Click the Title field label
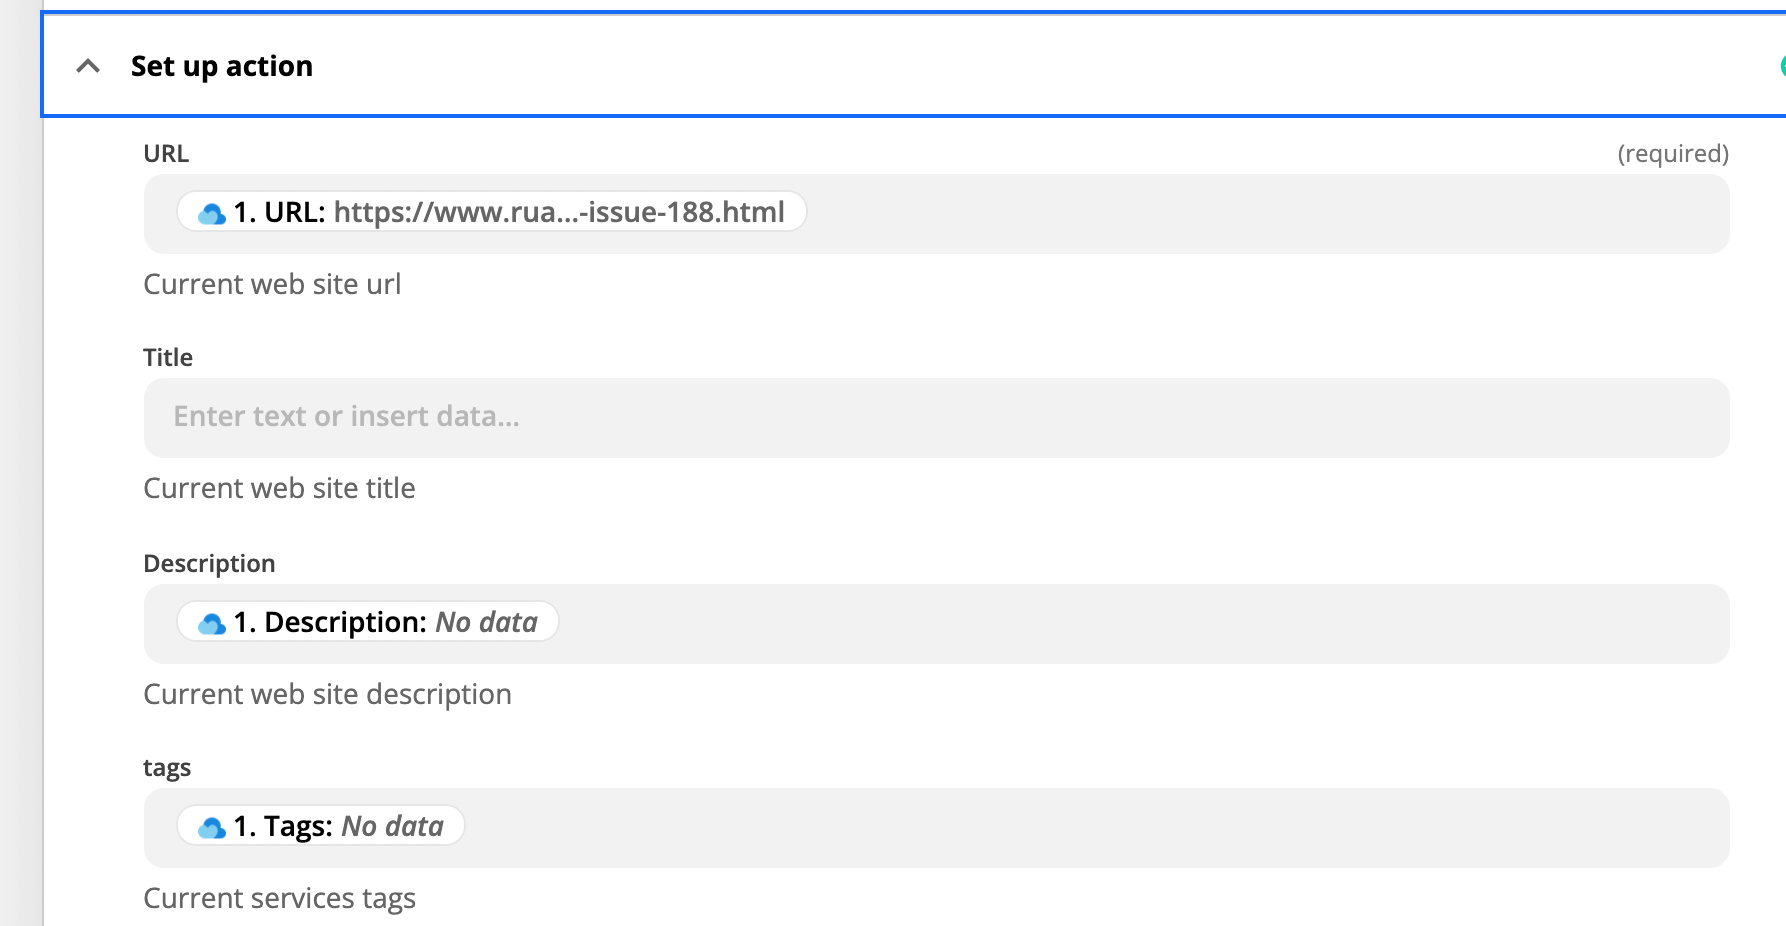 pos(168,357)
